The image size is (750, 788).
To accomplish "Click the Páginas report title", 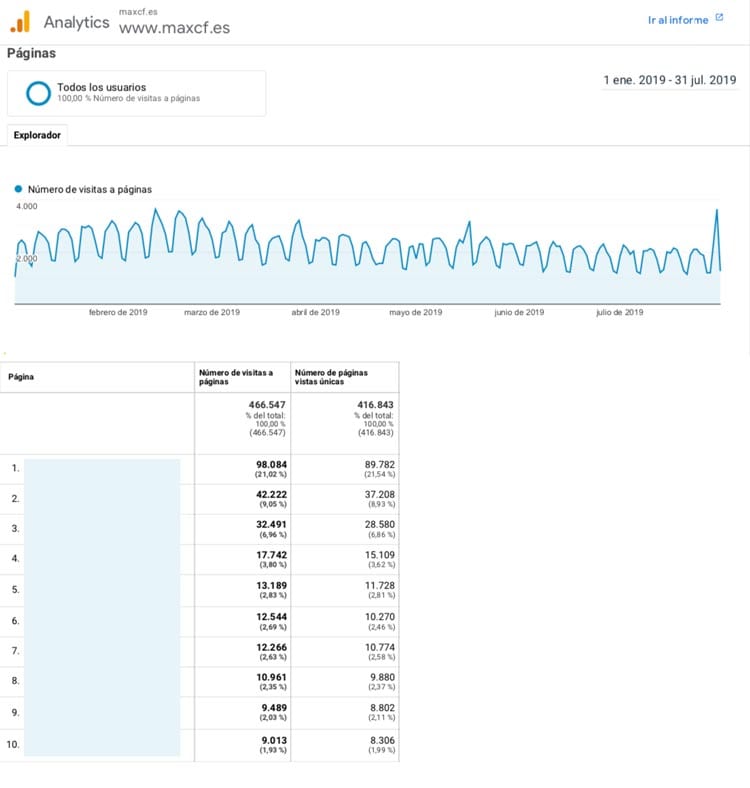I will [x=31, y=53].
